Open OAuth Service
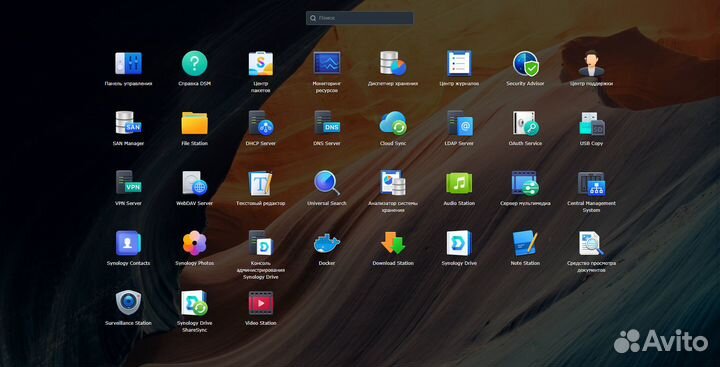The width and height of the screenshot is (720, 367). 525,123
